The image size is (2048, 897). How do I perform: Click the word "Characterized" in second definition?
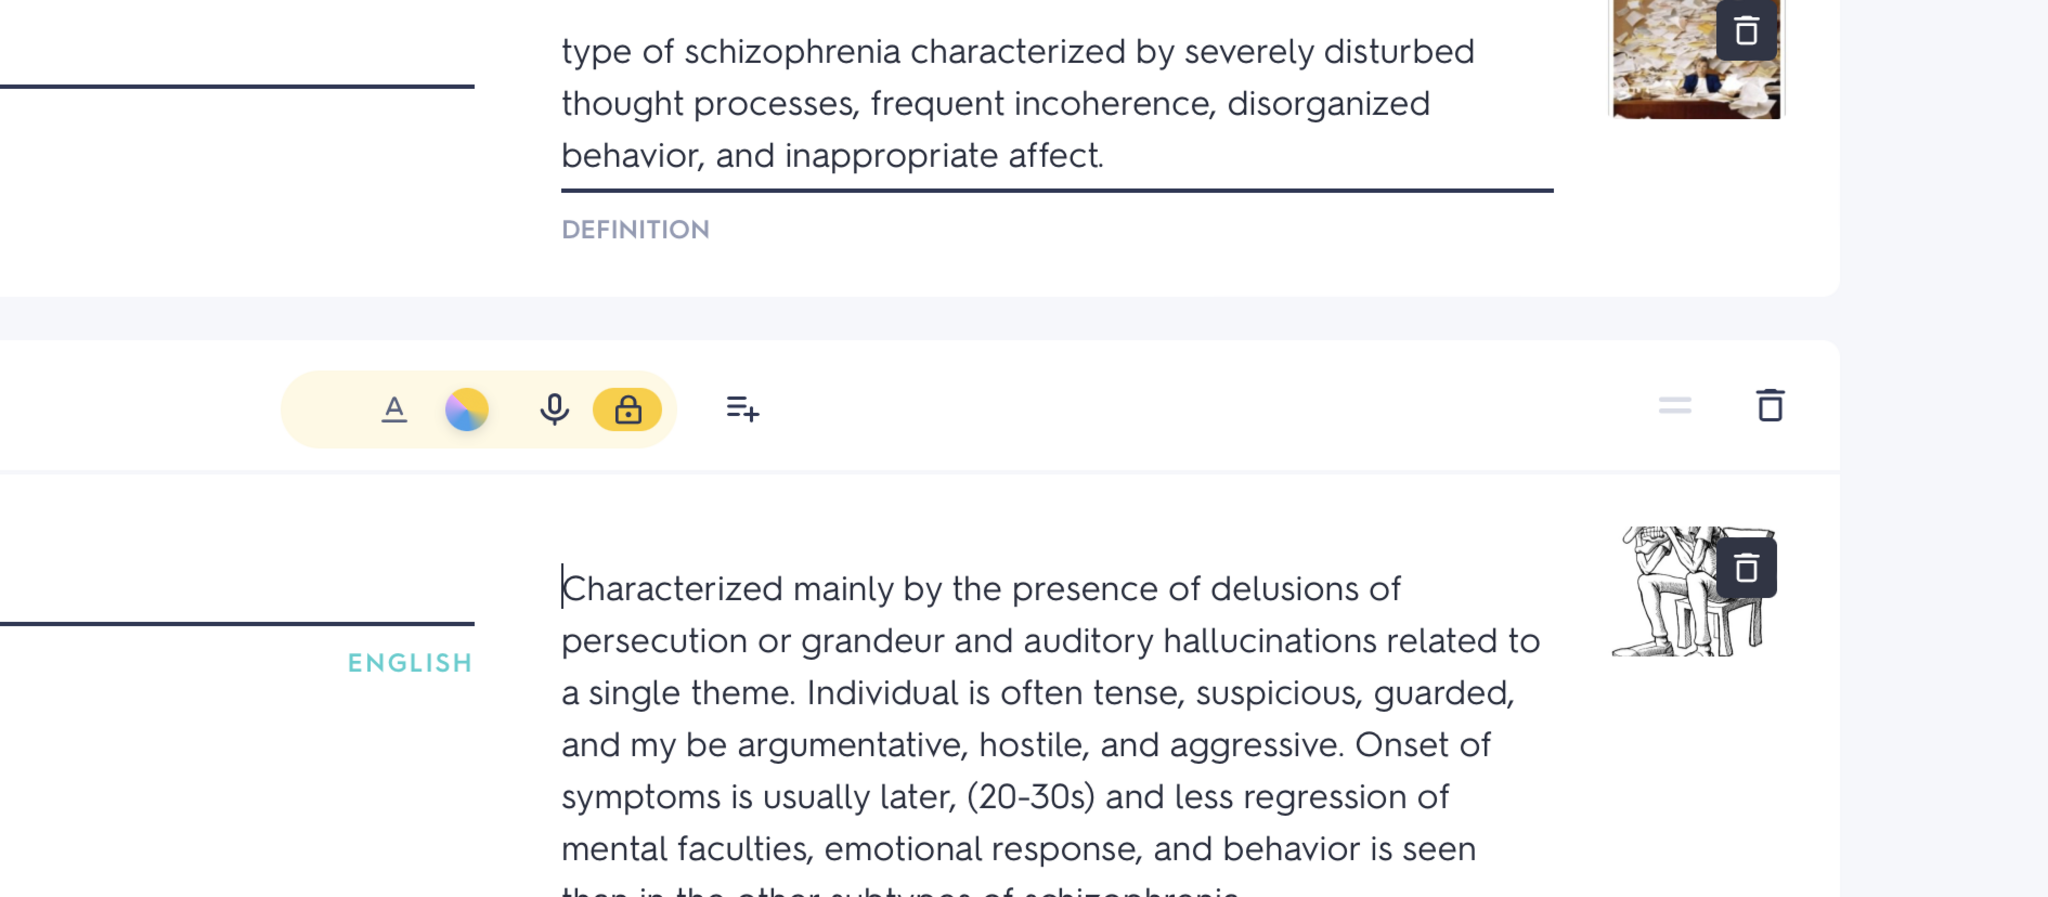pos(672,589)
